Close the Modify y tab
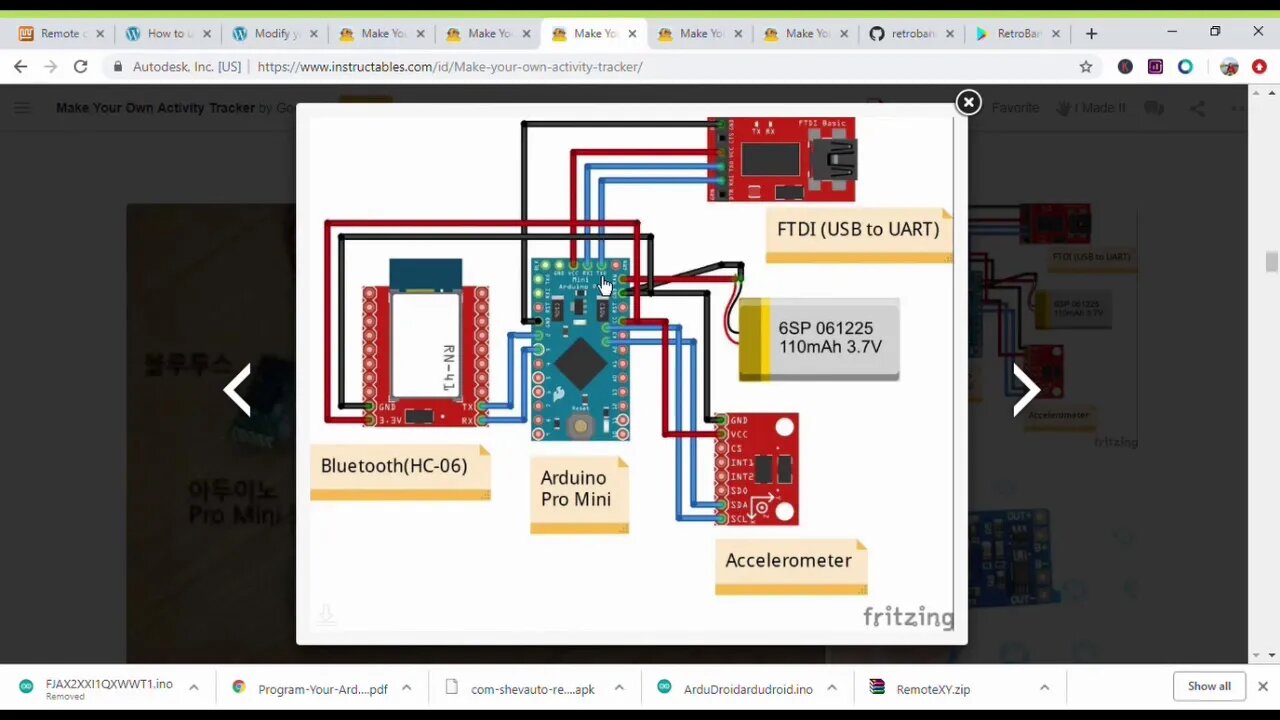 coord(313,34)
